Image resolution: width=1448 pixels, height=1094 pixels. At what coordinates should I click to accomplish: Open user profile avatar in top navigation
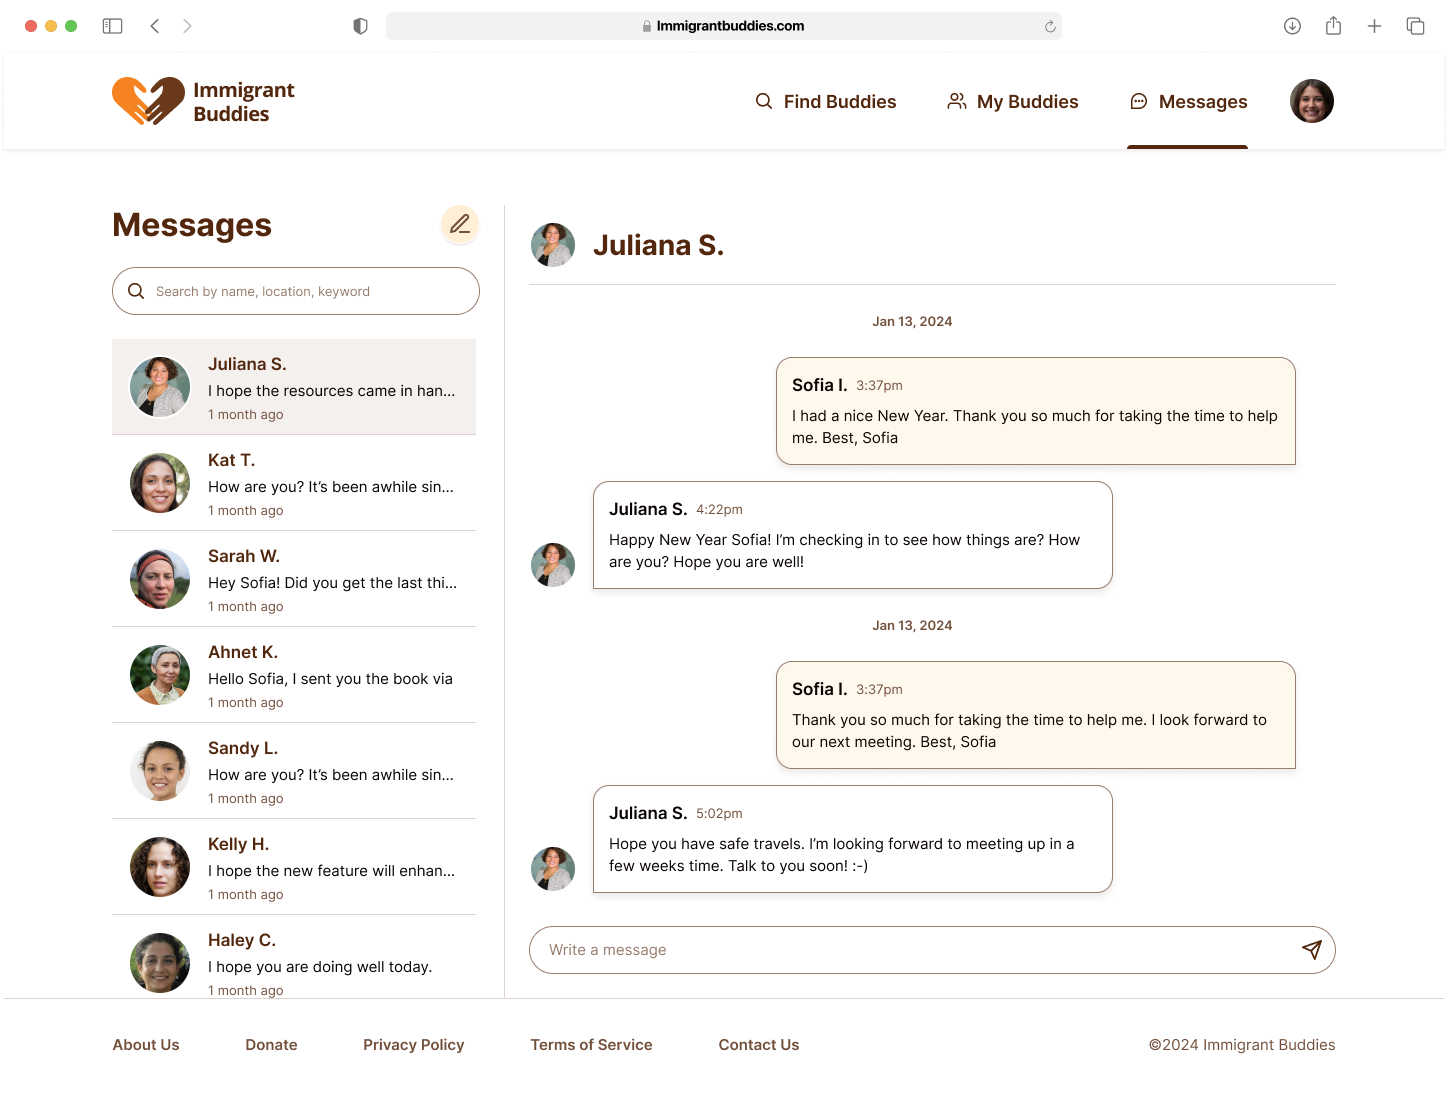coord(1312,101)
